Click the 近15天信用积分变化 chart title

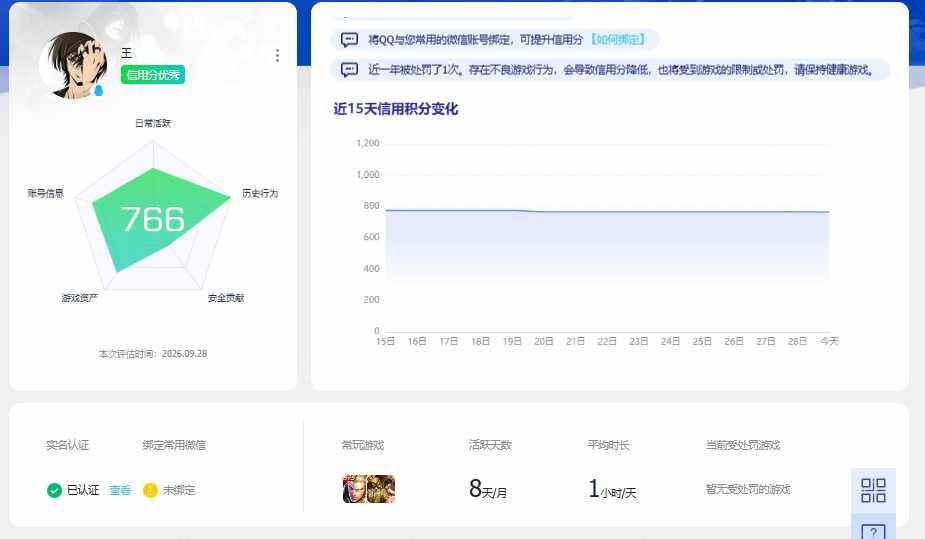pyautogui.click(x=396, y=109)
